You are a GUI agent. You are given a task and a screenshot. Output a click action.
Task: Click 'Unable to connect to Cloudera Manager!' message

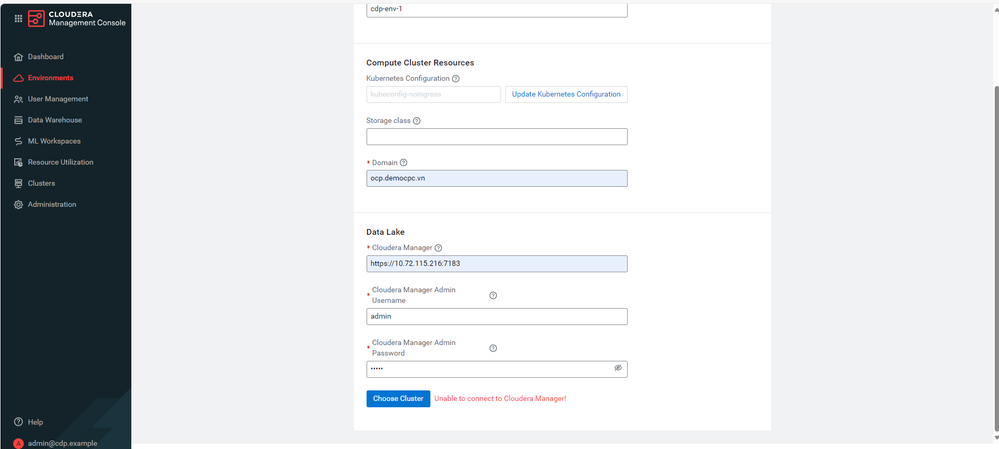[500, 399]
